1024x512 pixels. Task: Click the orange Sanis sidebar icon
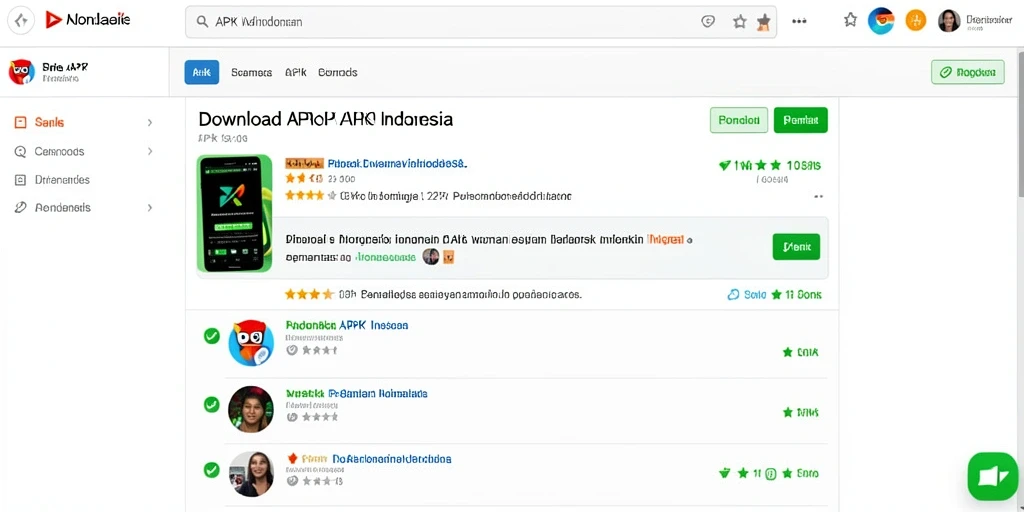21,122
